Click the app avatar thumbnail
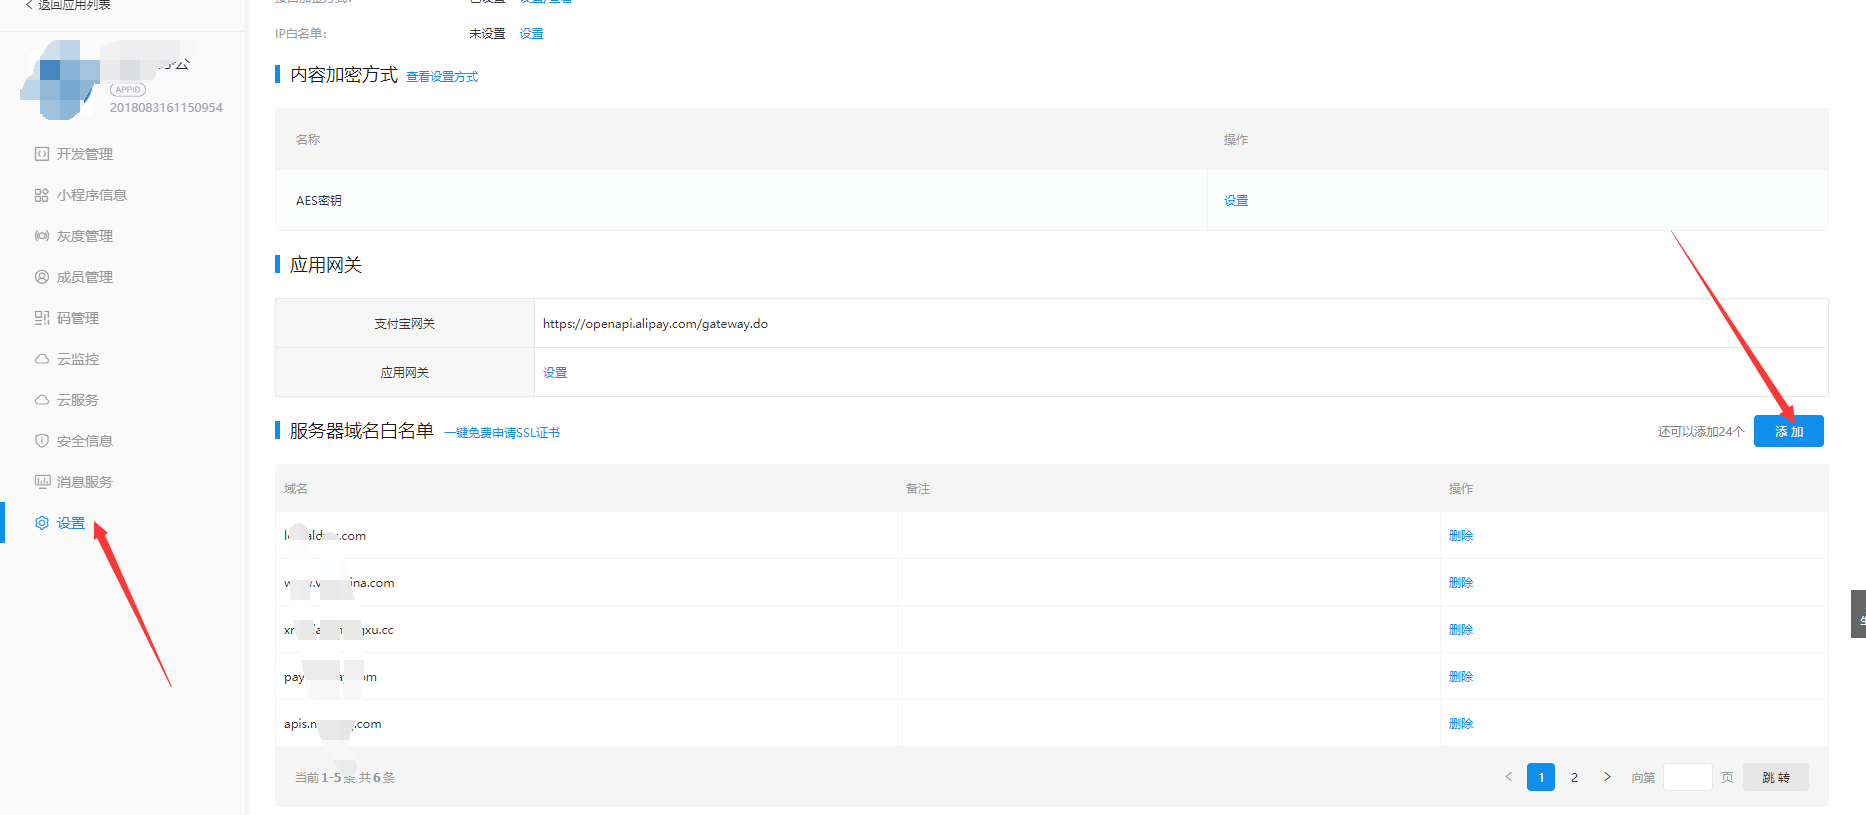The height and width of the screenshot is (815, 1866). [60, 80]
